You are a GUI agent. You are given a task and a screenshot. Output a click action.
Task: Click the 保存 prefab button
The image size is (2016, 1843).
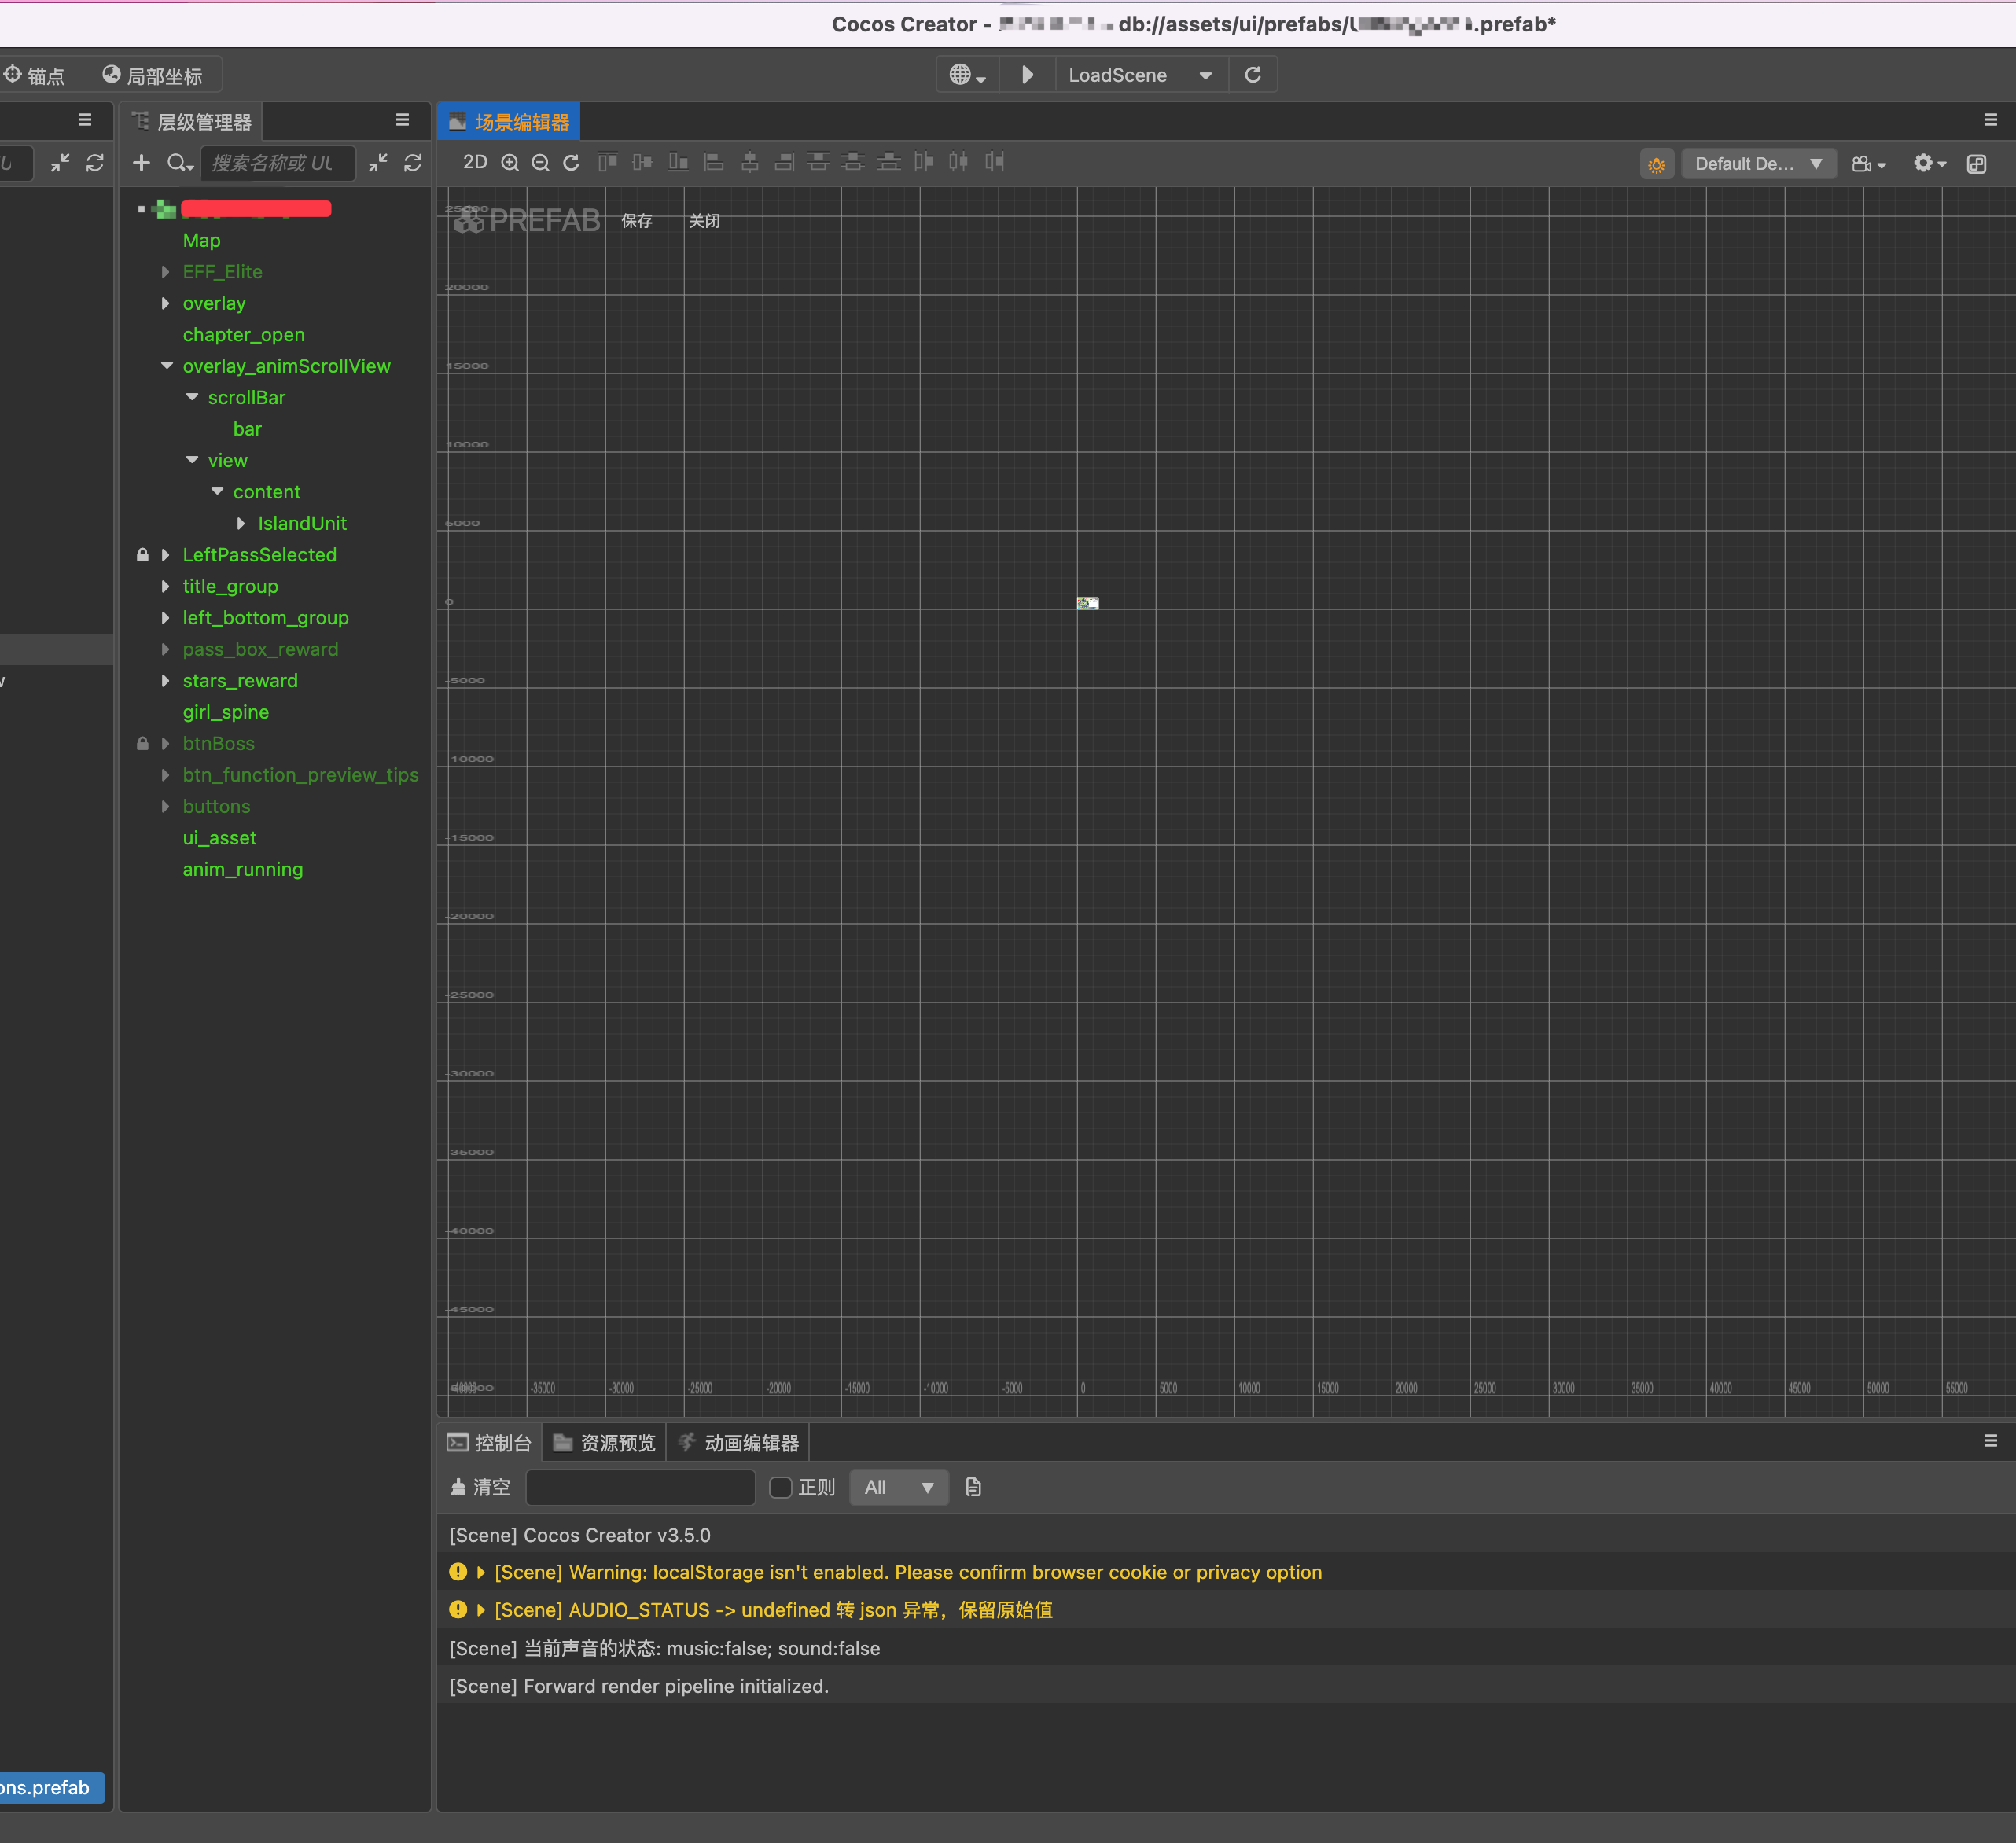coord(637,221)
